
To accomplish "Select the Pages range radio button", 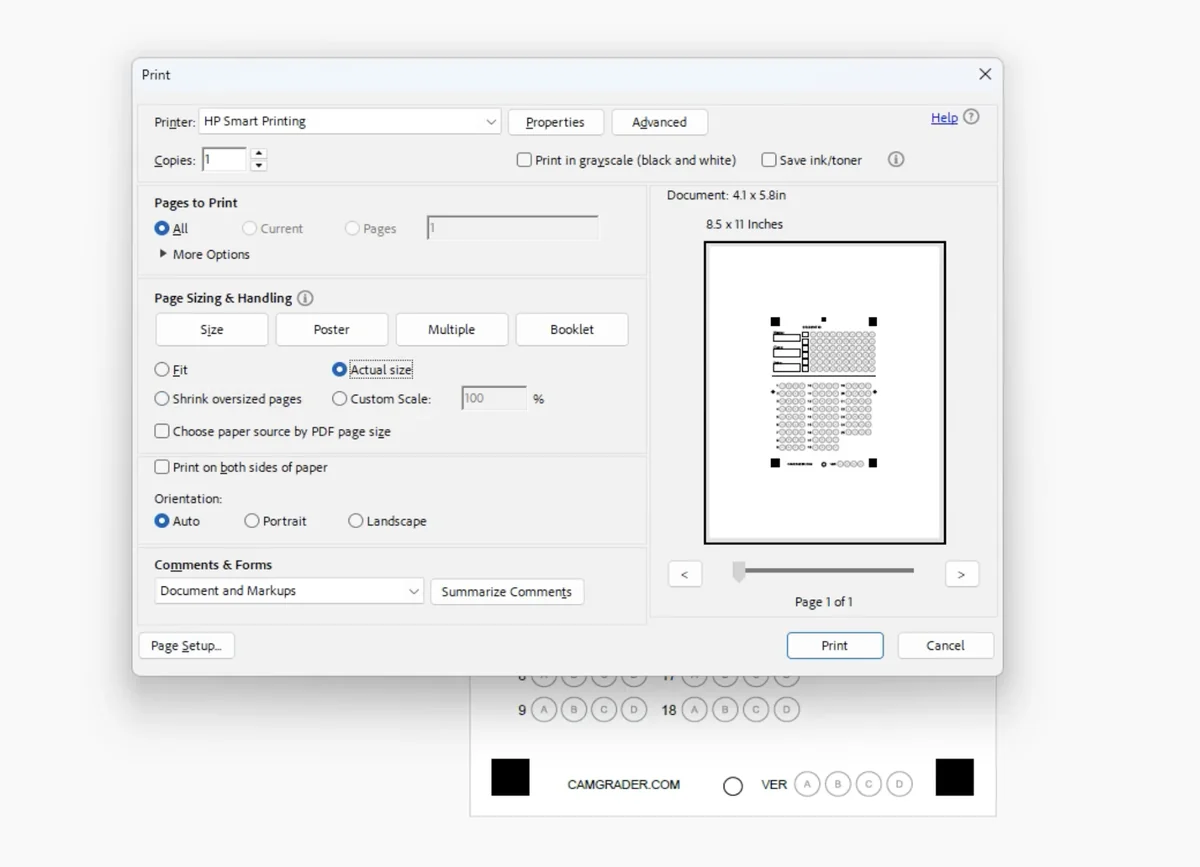I will tap(352, 228).
